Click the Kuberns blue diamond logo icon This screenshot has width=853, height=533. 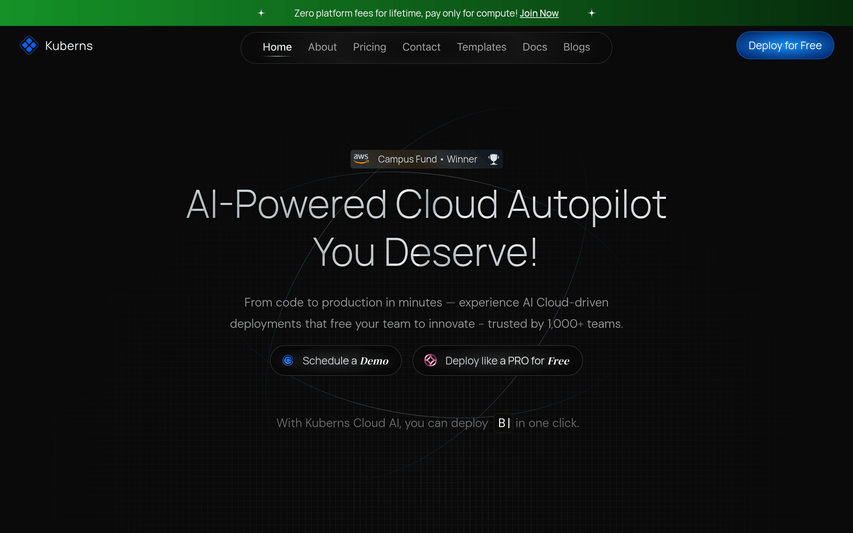click(29, 45)
